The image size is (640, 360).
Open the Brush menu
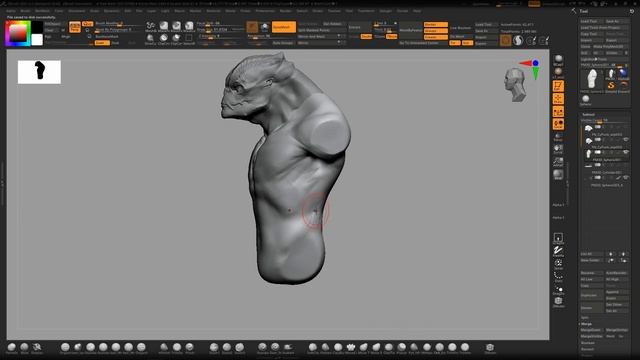[25, 11]
